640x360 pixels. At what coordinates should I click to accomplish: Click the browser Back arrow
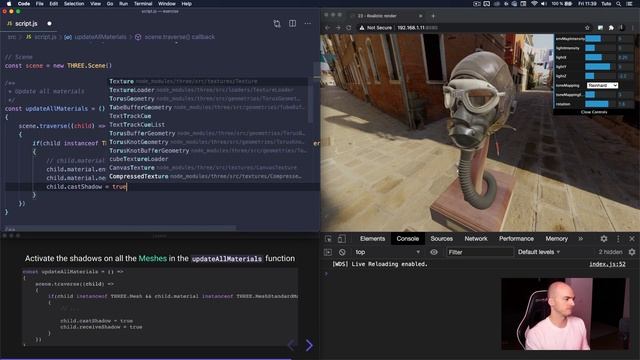pyautogui.click(x=327, y=28)
